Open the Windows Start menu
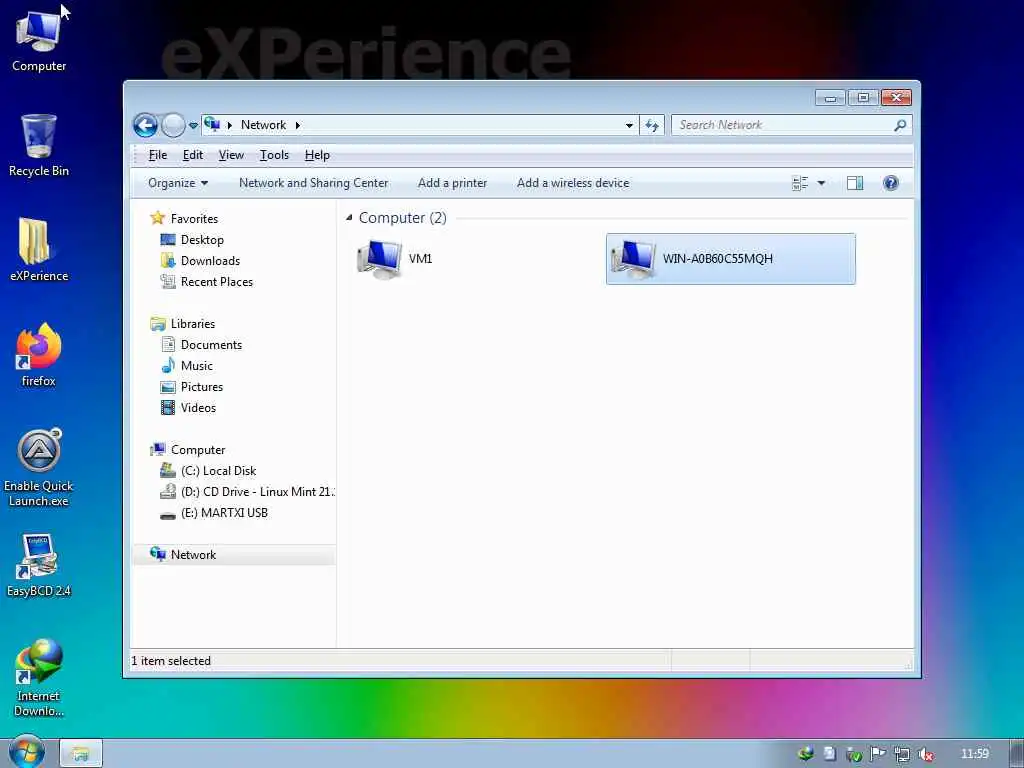The image size is (1024, 768). coord(26,752)
